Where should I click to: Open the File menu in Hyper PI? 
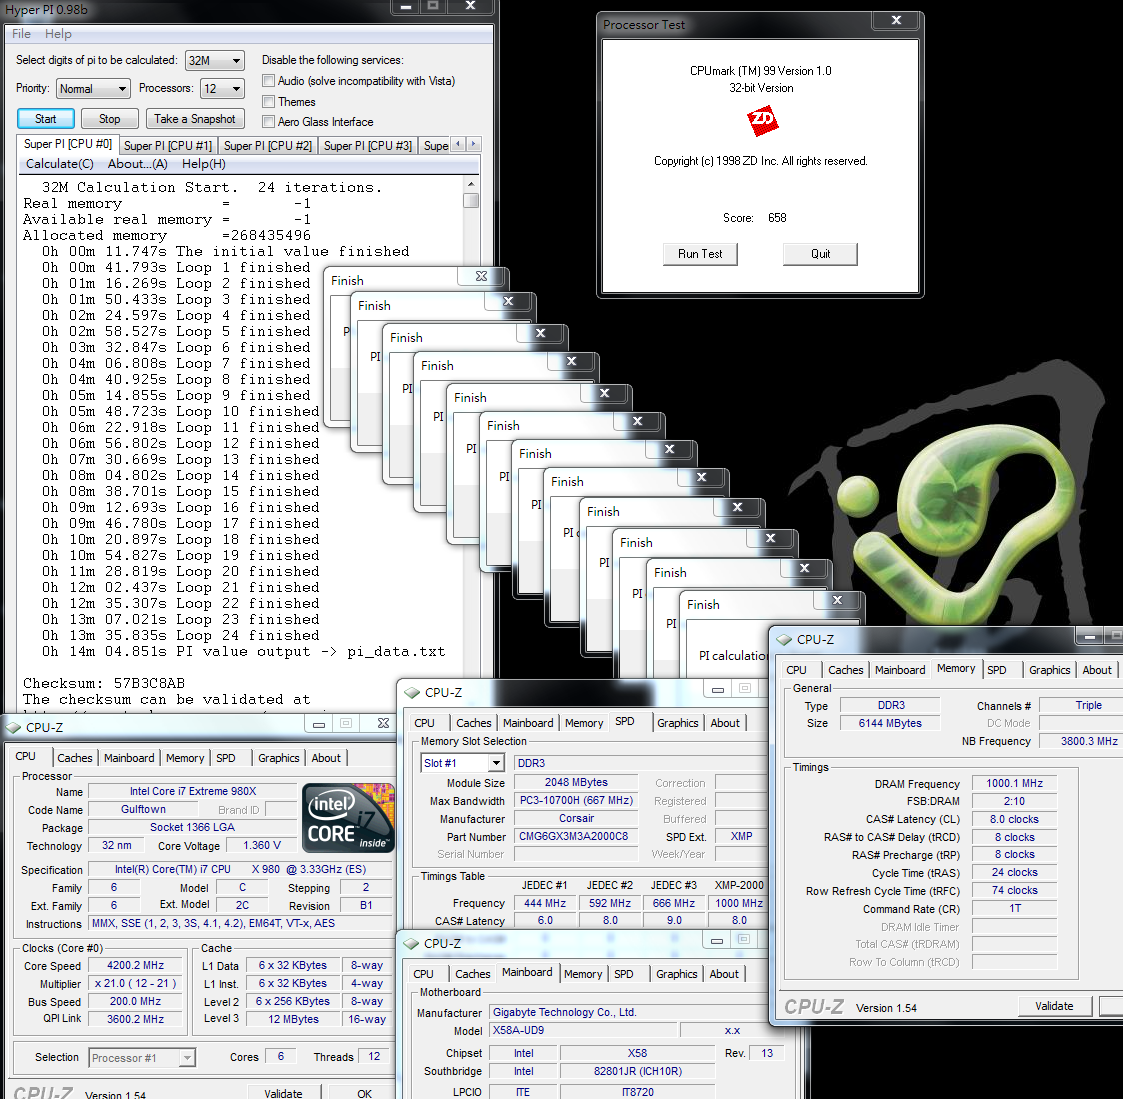click(21, 34)
